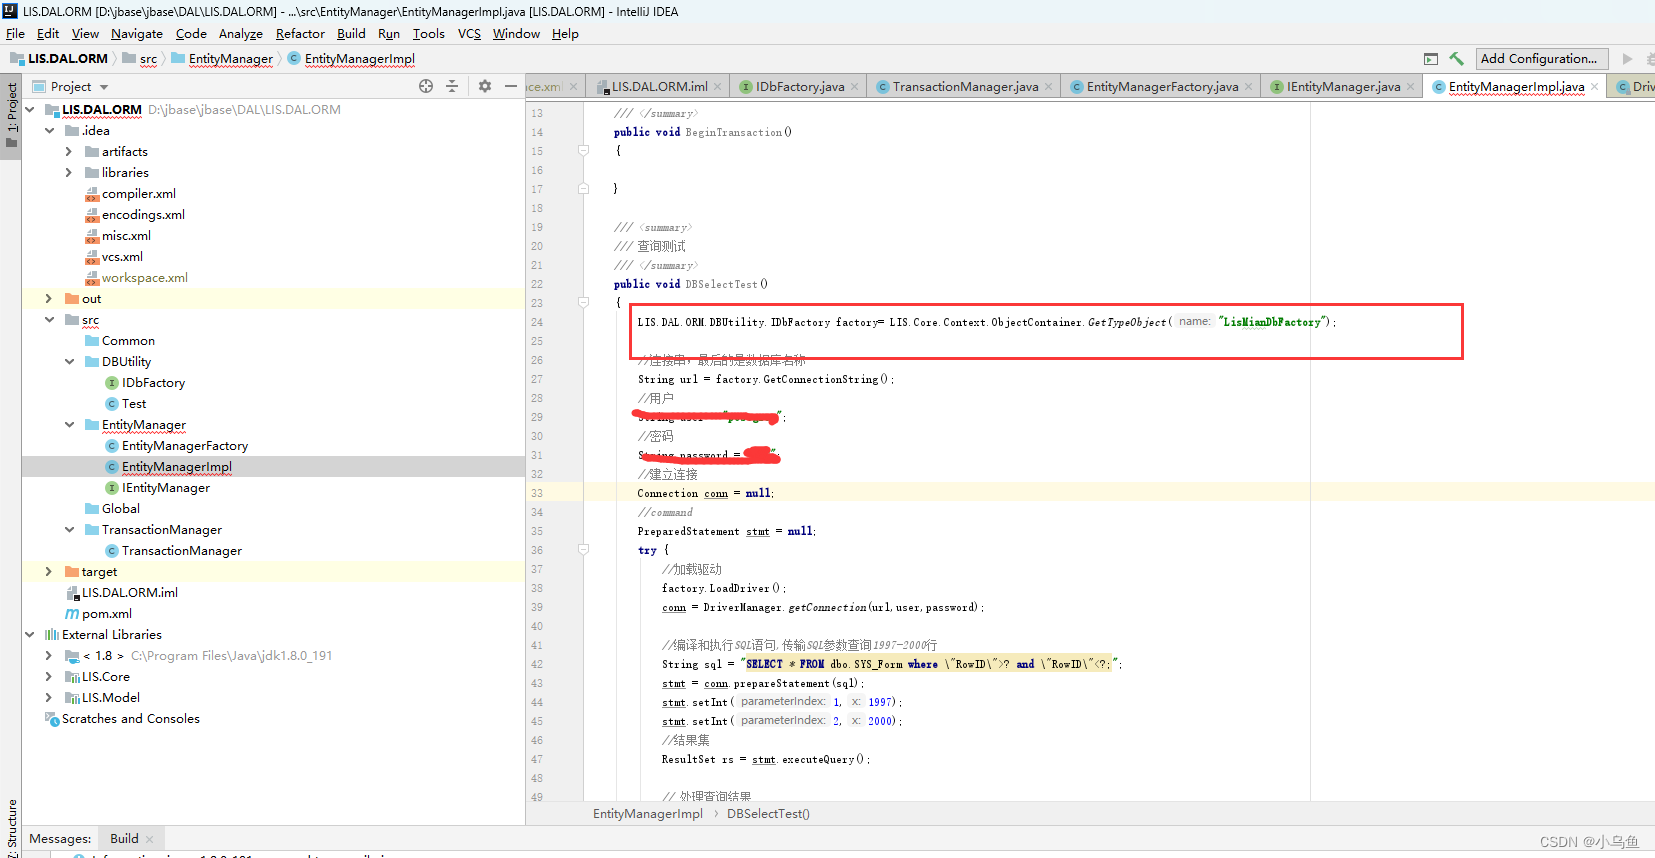This screenshot has height=858, width=1655.
Task: Collapse LIS.DAL.ORM root node
Action: tap(30, 110)
